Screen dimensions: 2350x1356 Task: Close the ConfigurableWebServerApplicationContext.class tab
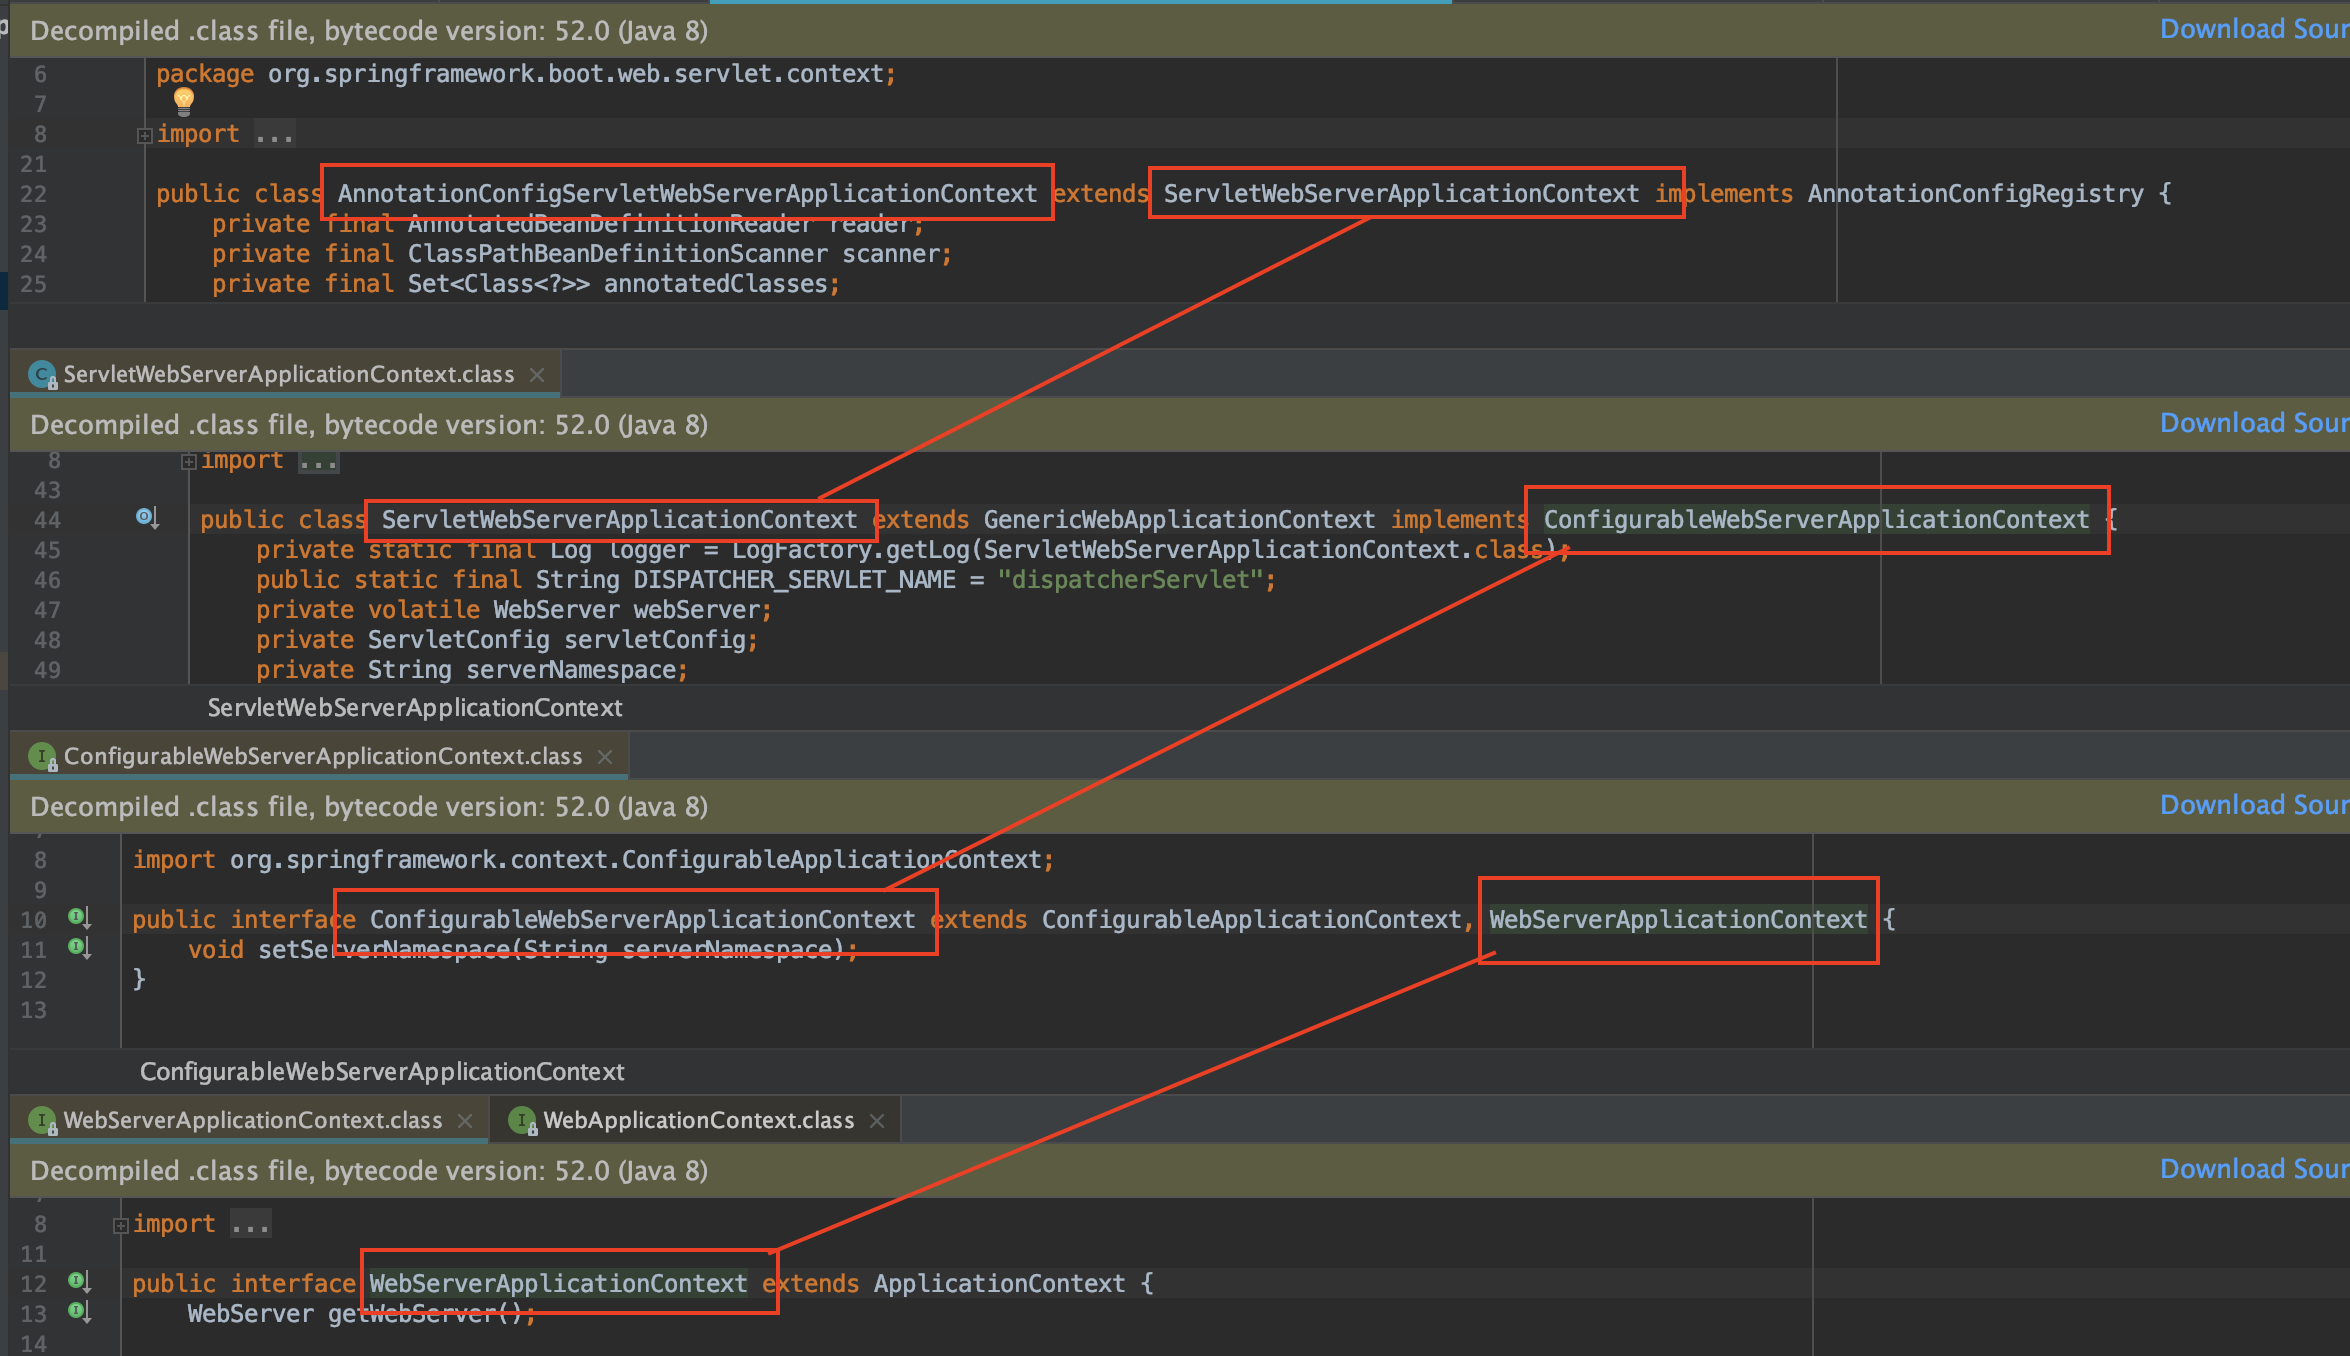click(605, 757)
